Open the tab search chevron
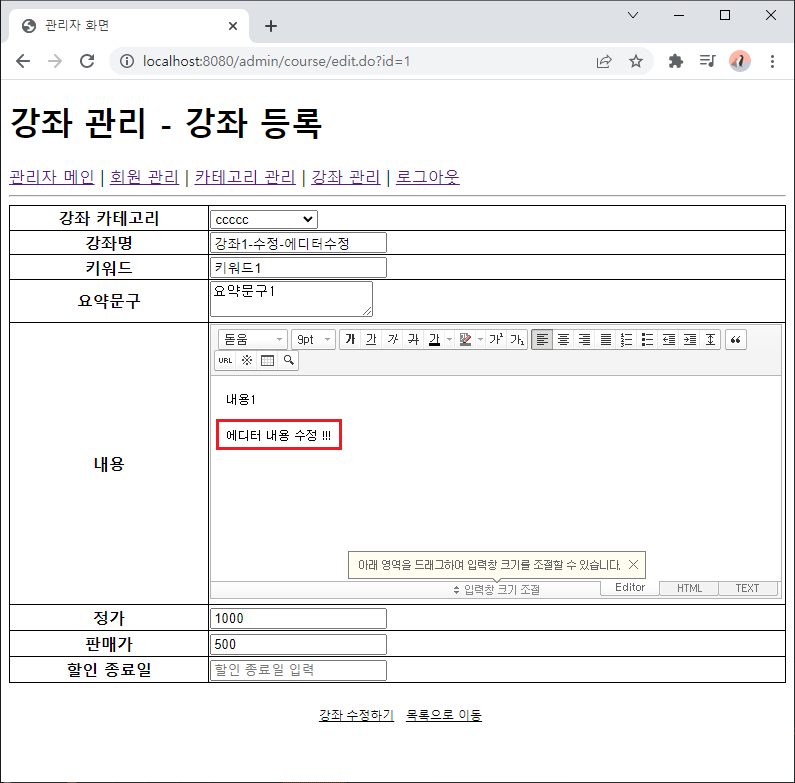The height and width of the screenshot is (783, 795). click(633, 15)
